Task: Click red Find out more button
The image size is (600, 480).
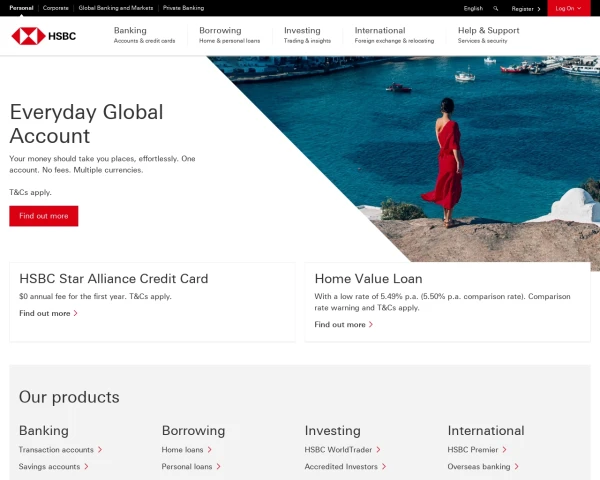Action: pos(44,216)
